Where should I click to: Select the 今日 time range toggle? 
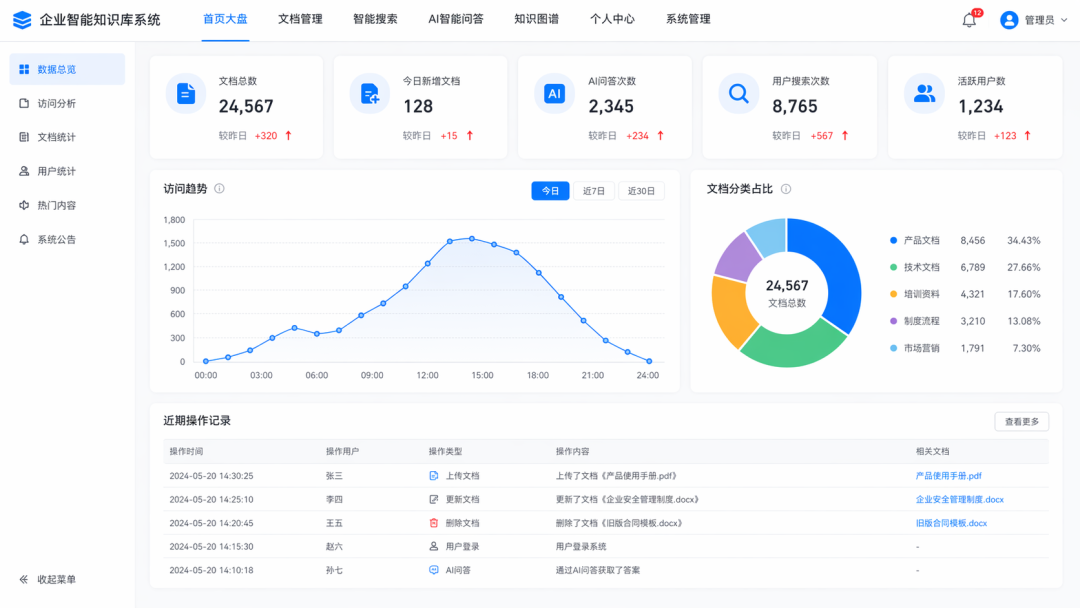550,191
